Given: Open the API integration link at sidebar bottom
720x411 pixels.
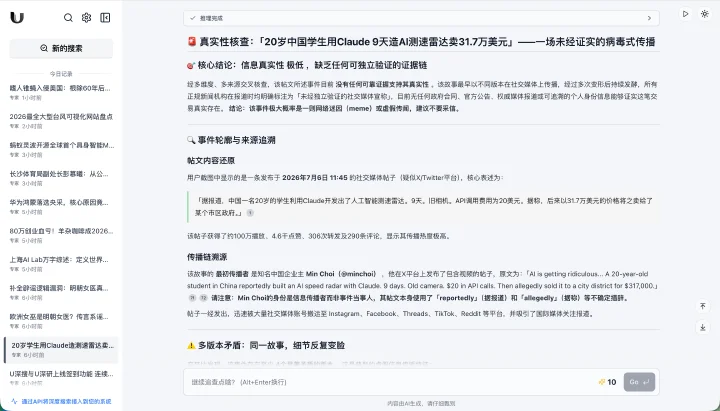Looking at the screenshot, I should click(x=66, y=401).
